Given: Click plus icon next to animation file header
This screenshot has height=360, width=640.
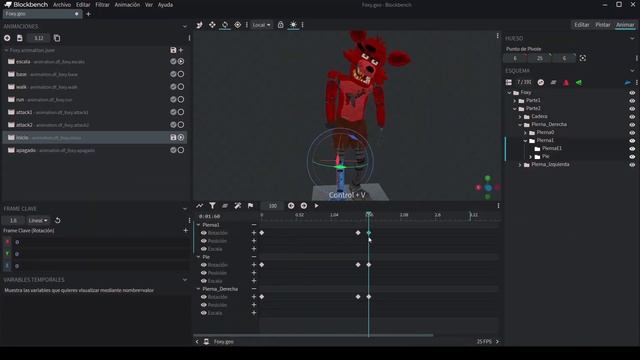Looking at the screenshot, I should coord(181,50).
